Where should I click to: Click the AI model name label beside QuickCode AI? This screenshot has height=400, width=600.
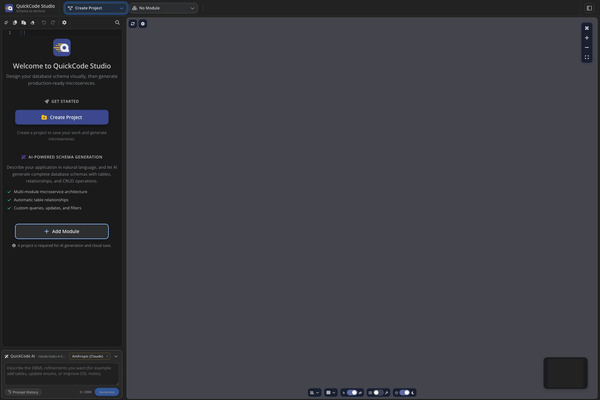pyautogui.click(x=52, y=356)
